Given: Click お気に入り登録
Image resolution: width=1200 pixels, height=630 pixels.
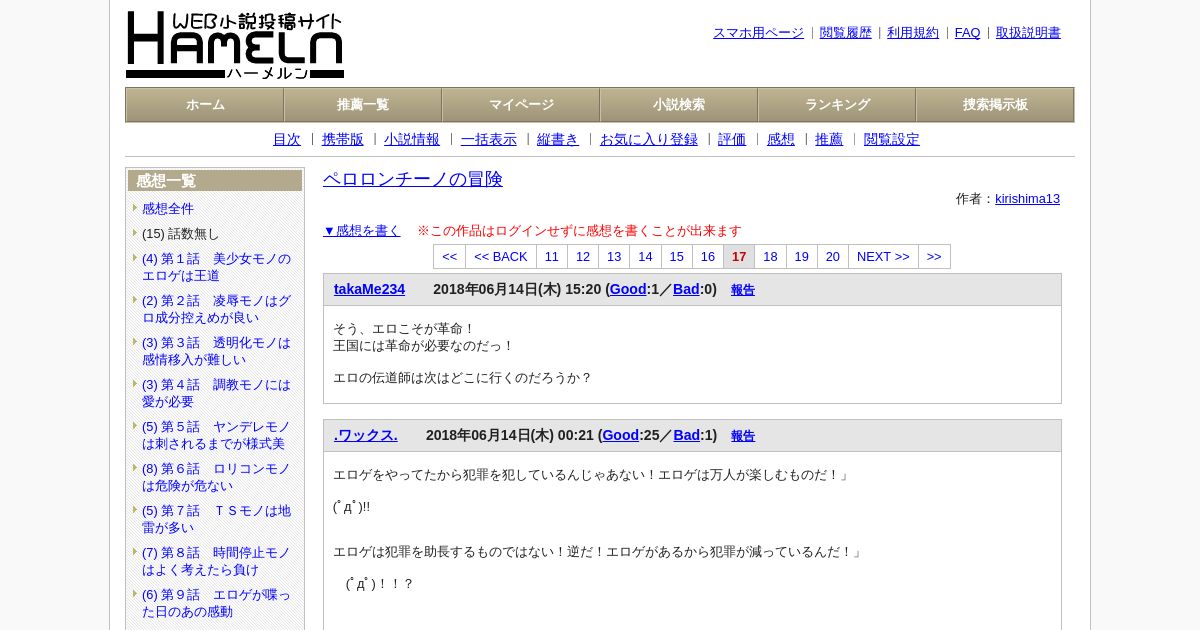Looking at the screenshot, I should coord(649,140).
